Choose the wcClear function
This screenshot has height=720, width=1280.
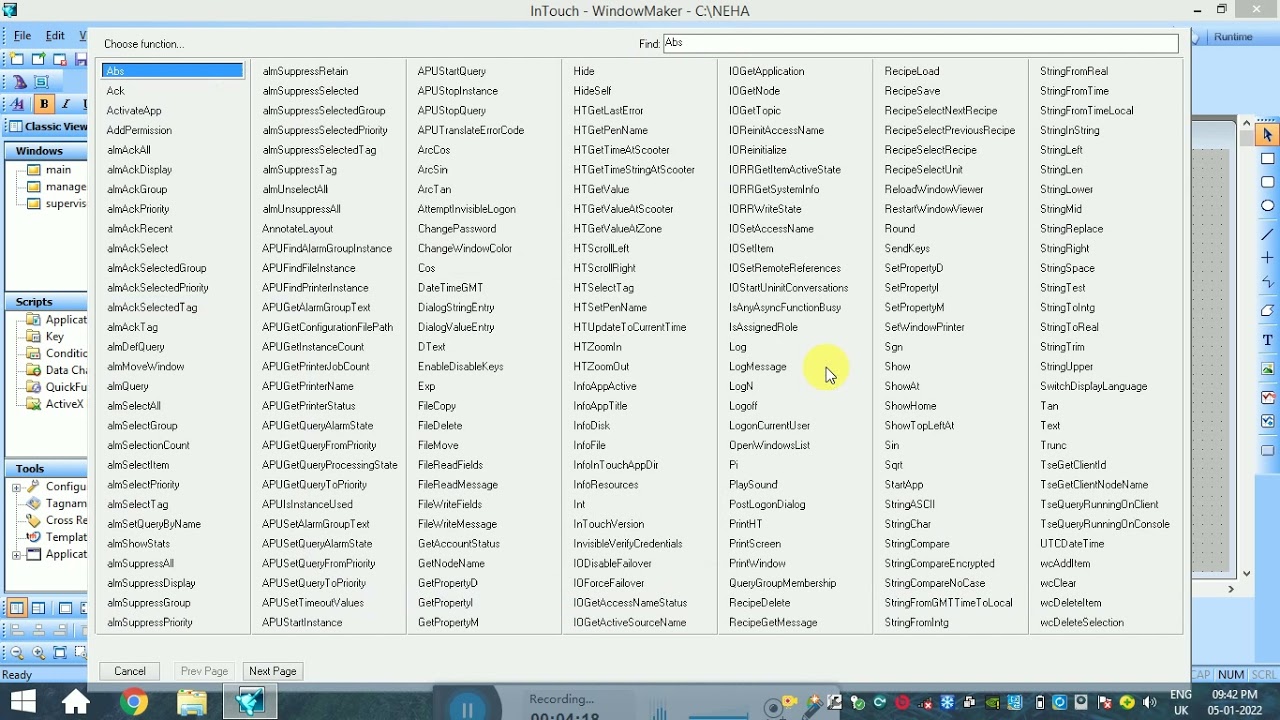pyautogui.click(x=1058, y=583)
